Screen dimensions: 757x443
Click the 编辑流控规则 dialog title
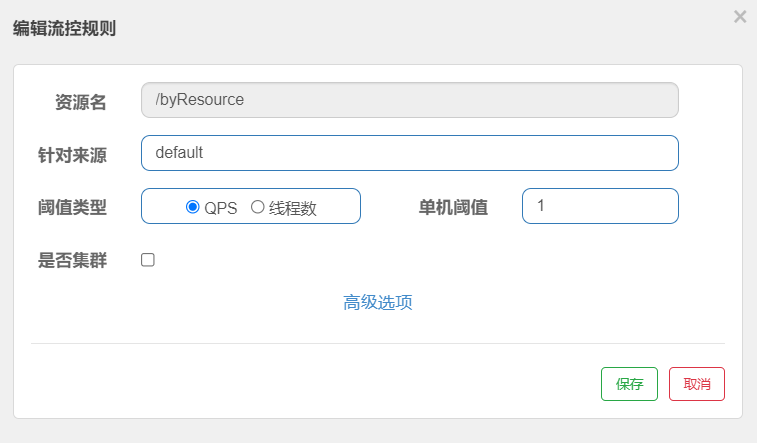click(x=64, y=28)
